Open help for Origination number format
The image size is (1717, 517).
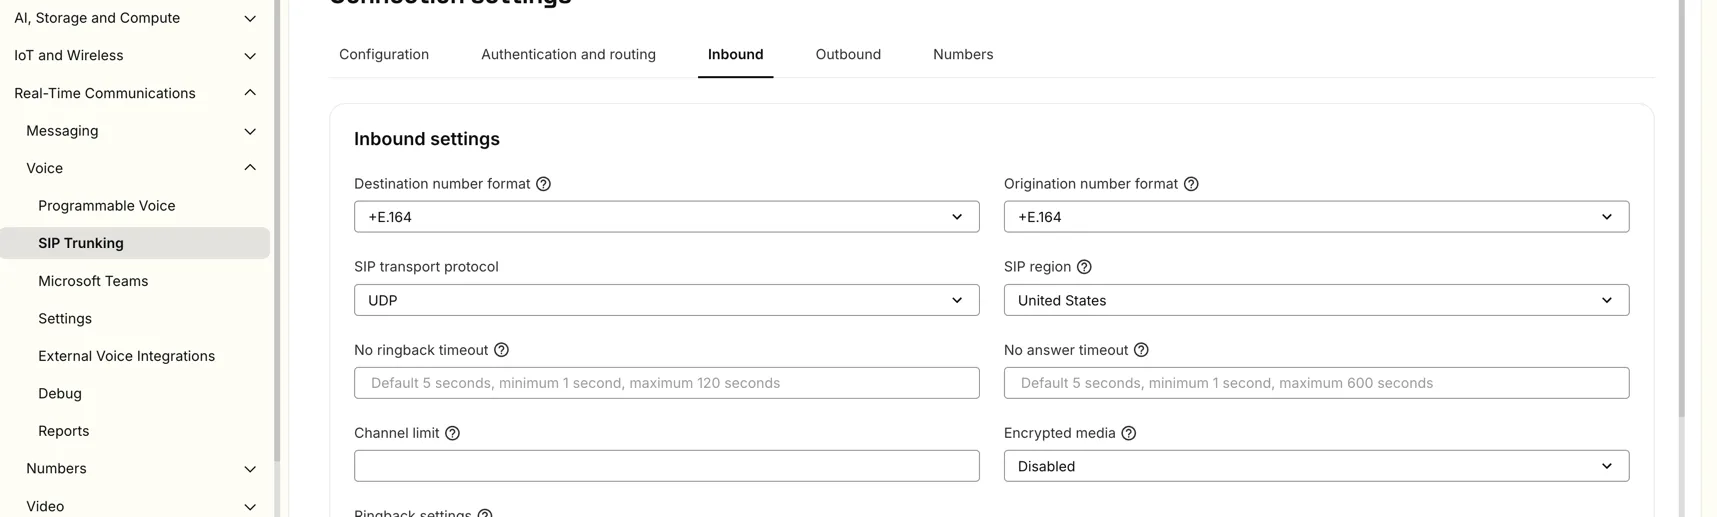click(1191, 184)
